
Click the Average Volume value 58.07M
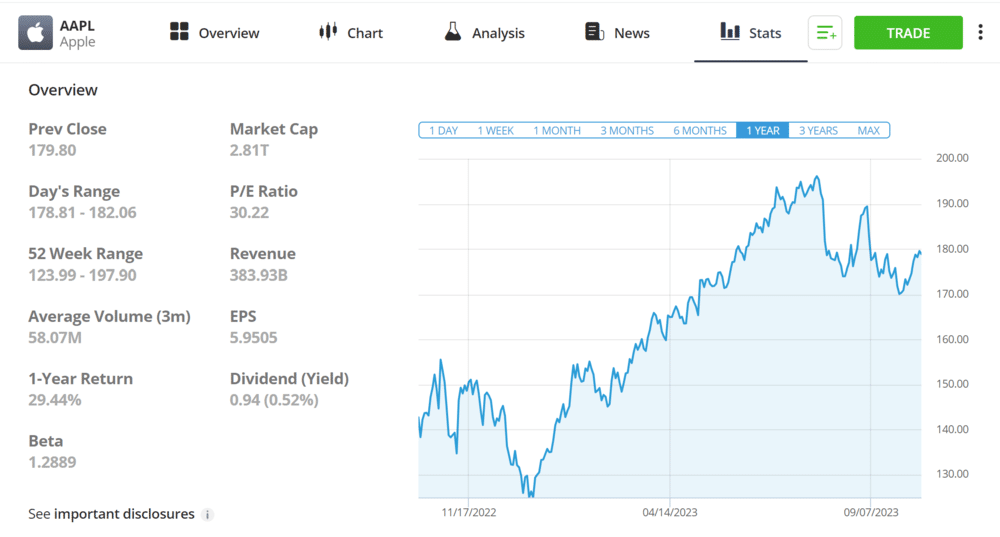tap(55, 338)
